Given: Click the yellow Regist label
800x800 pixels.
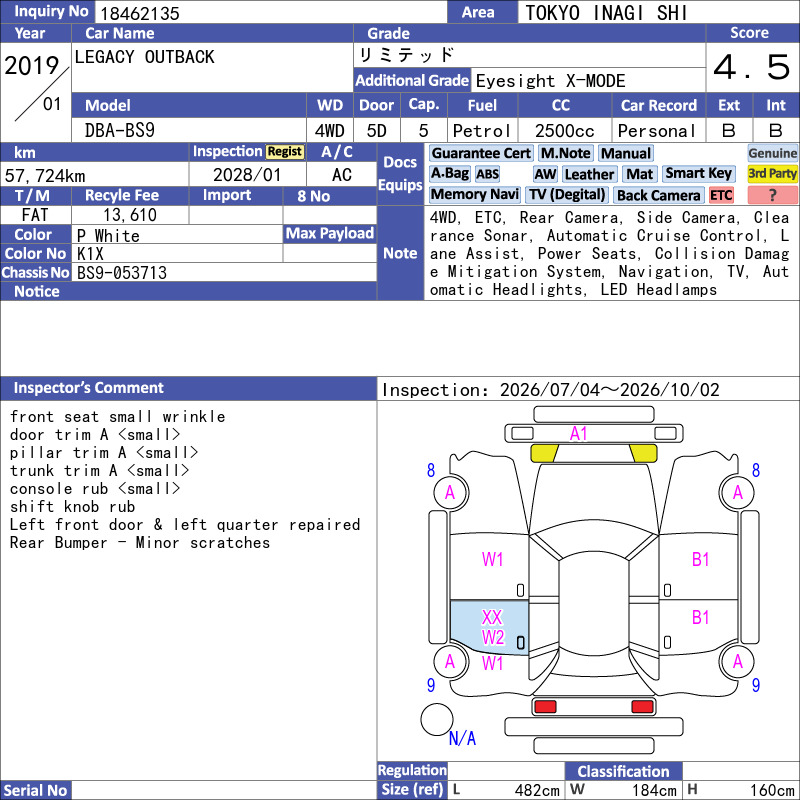Looking at the screenshot, I should coord(285,152).
